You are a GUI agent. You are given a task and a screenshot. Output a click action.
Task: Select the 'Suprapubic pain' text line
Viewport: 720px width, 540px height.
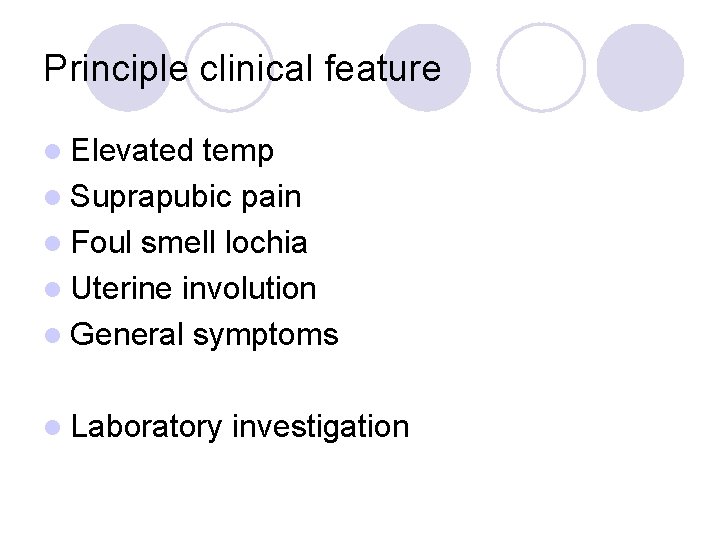click(x=186, y=197)
